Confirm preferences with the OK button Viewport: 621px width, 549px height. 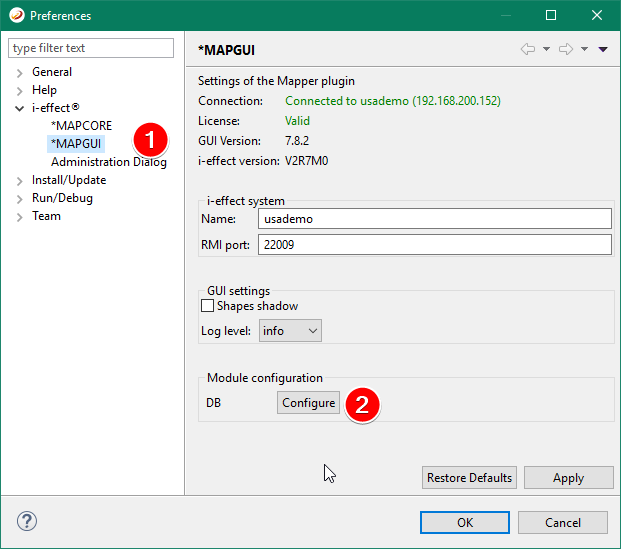(465, 522)
